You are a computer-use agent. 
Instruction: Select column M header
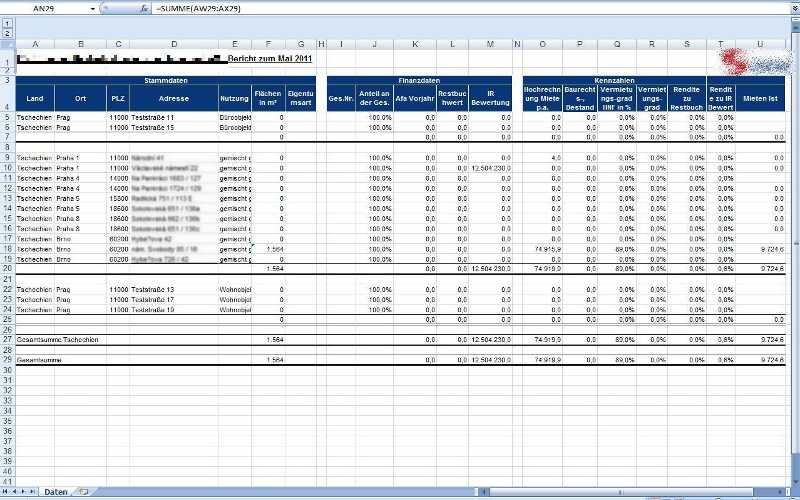pyautogui.click(x=490, y=44)
